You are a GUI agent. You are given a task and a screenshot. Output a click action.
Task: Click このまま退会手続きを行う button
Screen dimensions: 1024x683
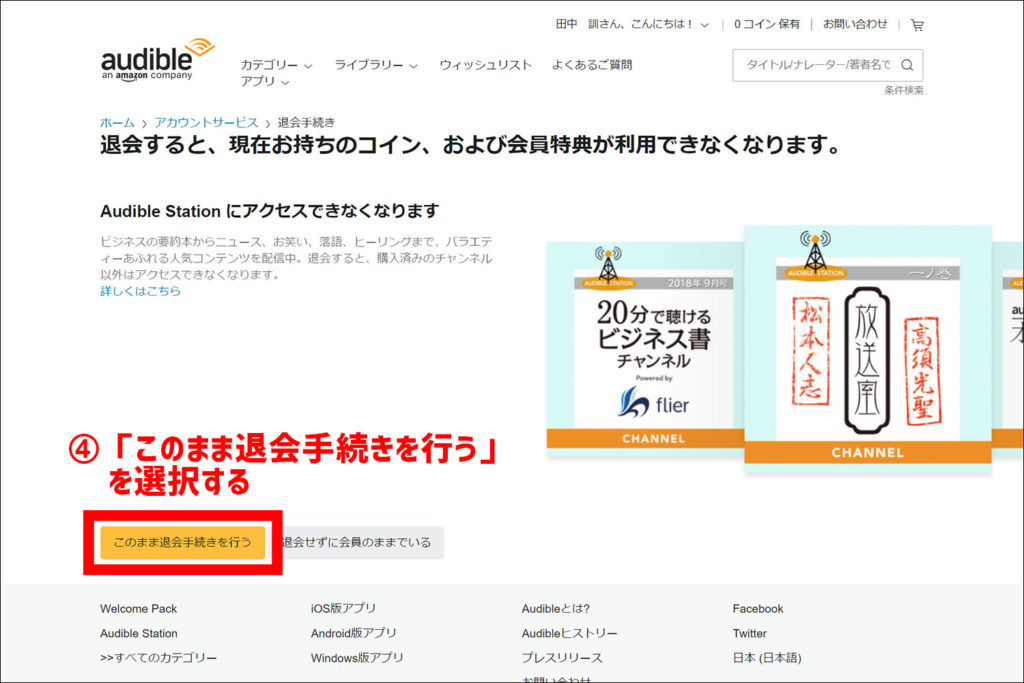[x=182, y=542]
